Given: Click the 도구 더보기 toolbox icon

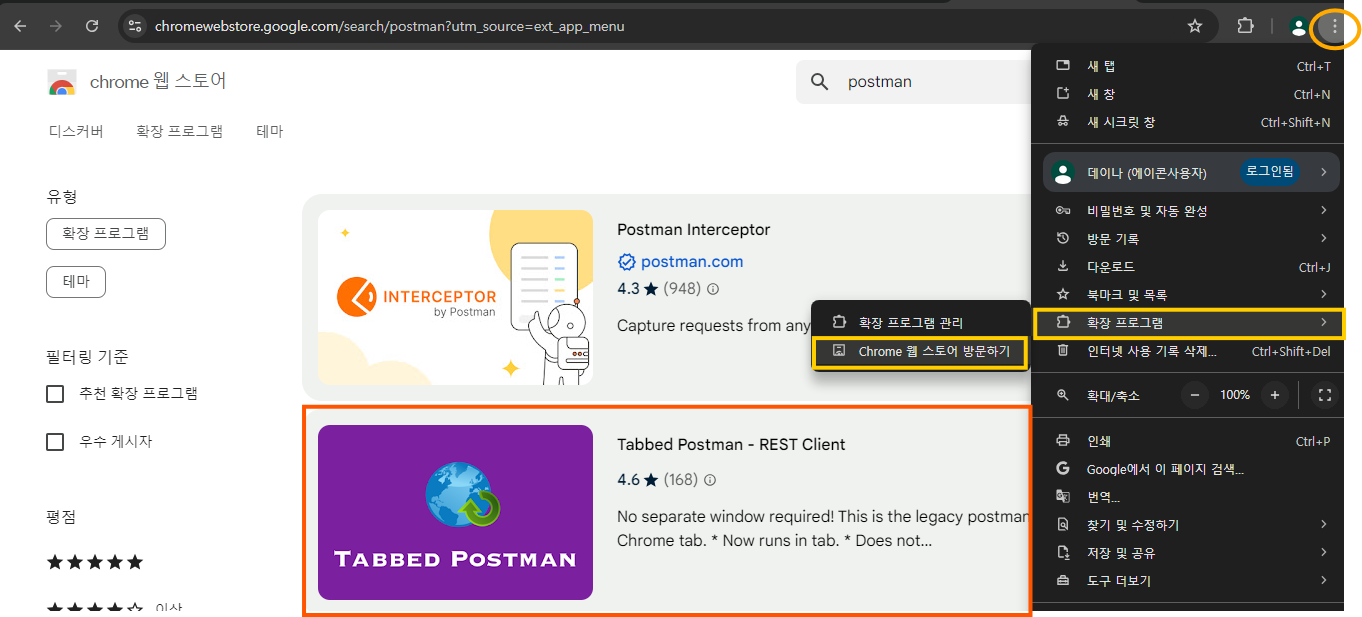Looking at the screenshot, I should [x=1063, y=581].
